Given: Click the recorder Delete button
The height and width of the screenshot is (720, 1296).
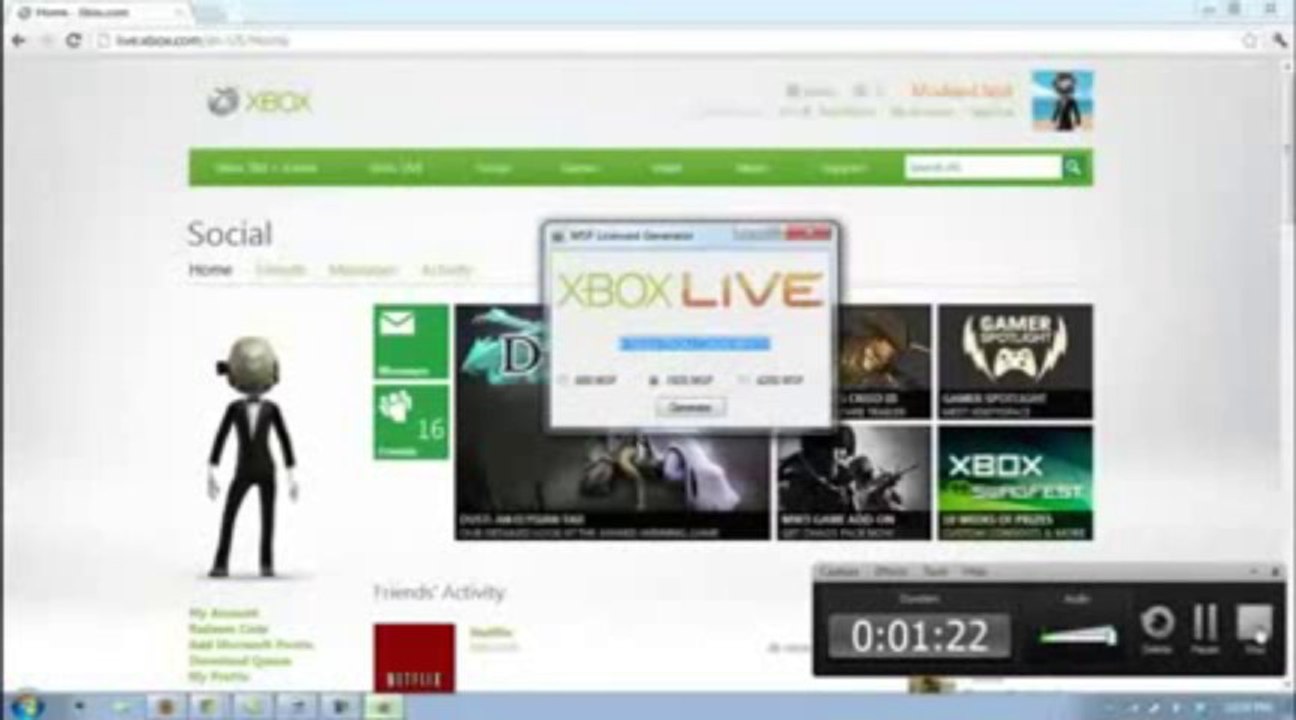Looking at the screenshot, I should [x=1157, y=629].
